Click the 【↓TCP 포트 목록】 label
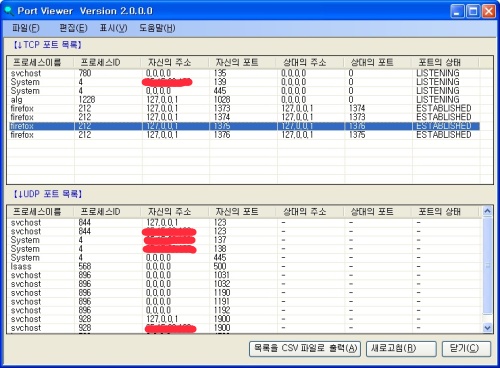The image size is (500, 368). (47, 45)
